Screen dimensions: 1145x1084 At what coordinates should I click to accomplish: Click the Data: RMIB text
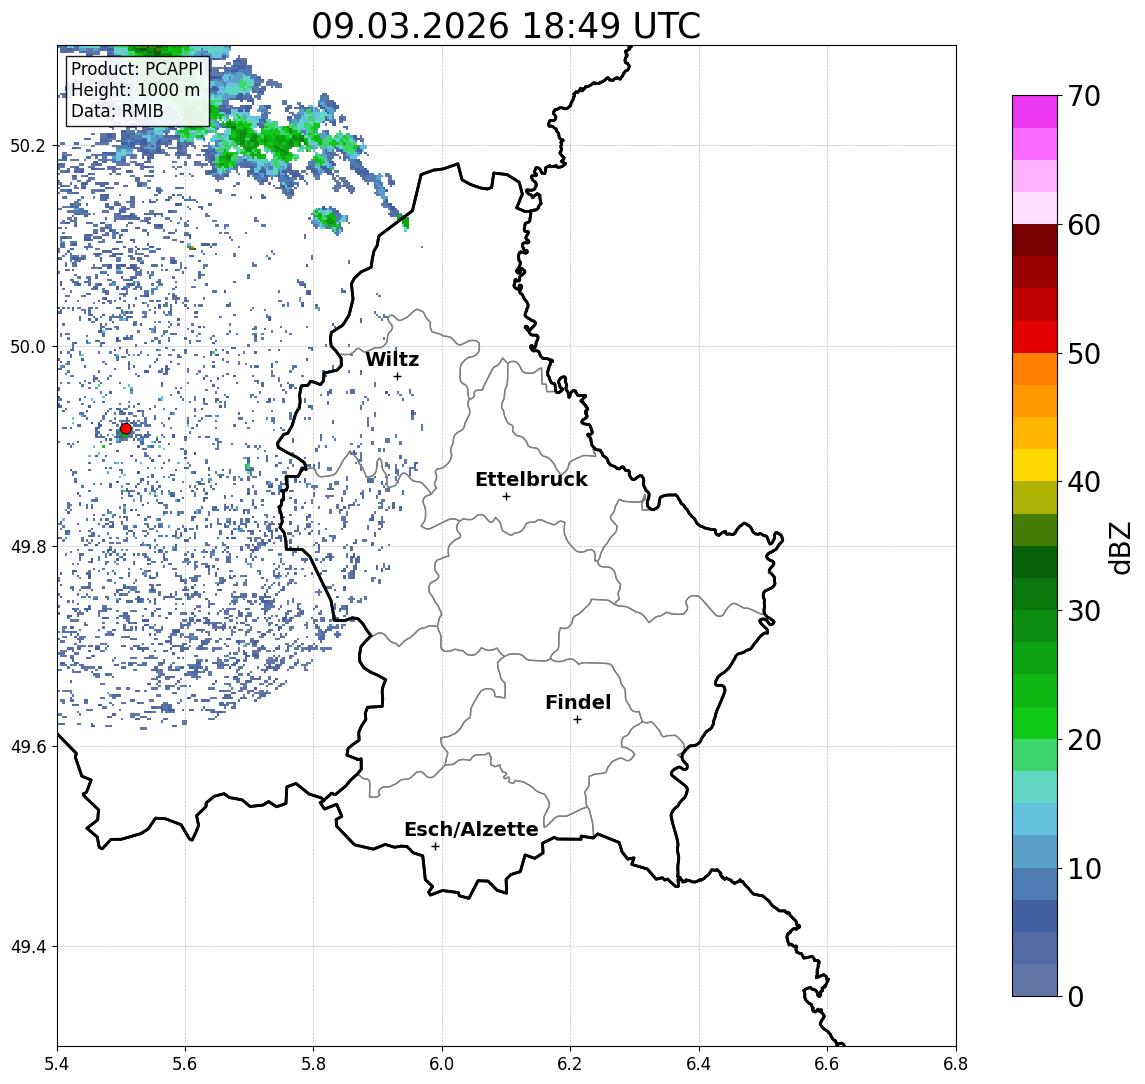coord(117,111)
